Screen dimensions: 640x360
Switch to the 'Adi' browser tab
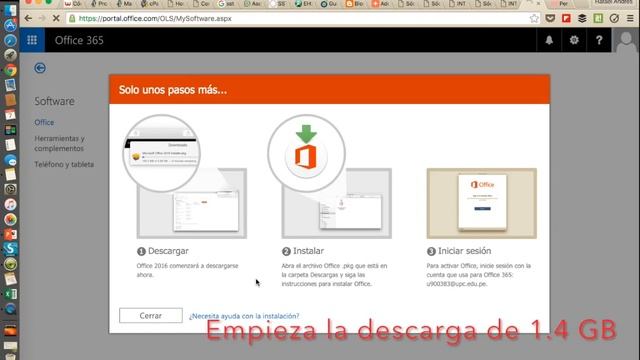pos(380,4)
